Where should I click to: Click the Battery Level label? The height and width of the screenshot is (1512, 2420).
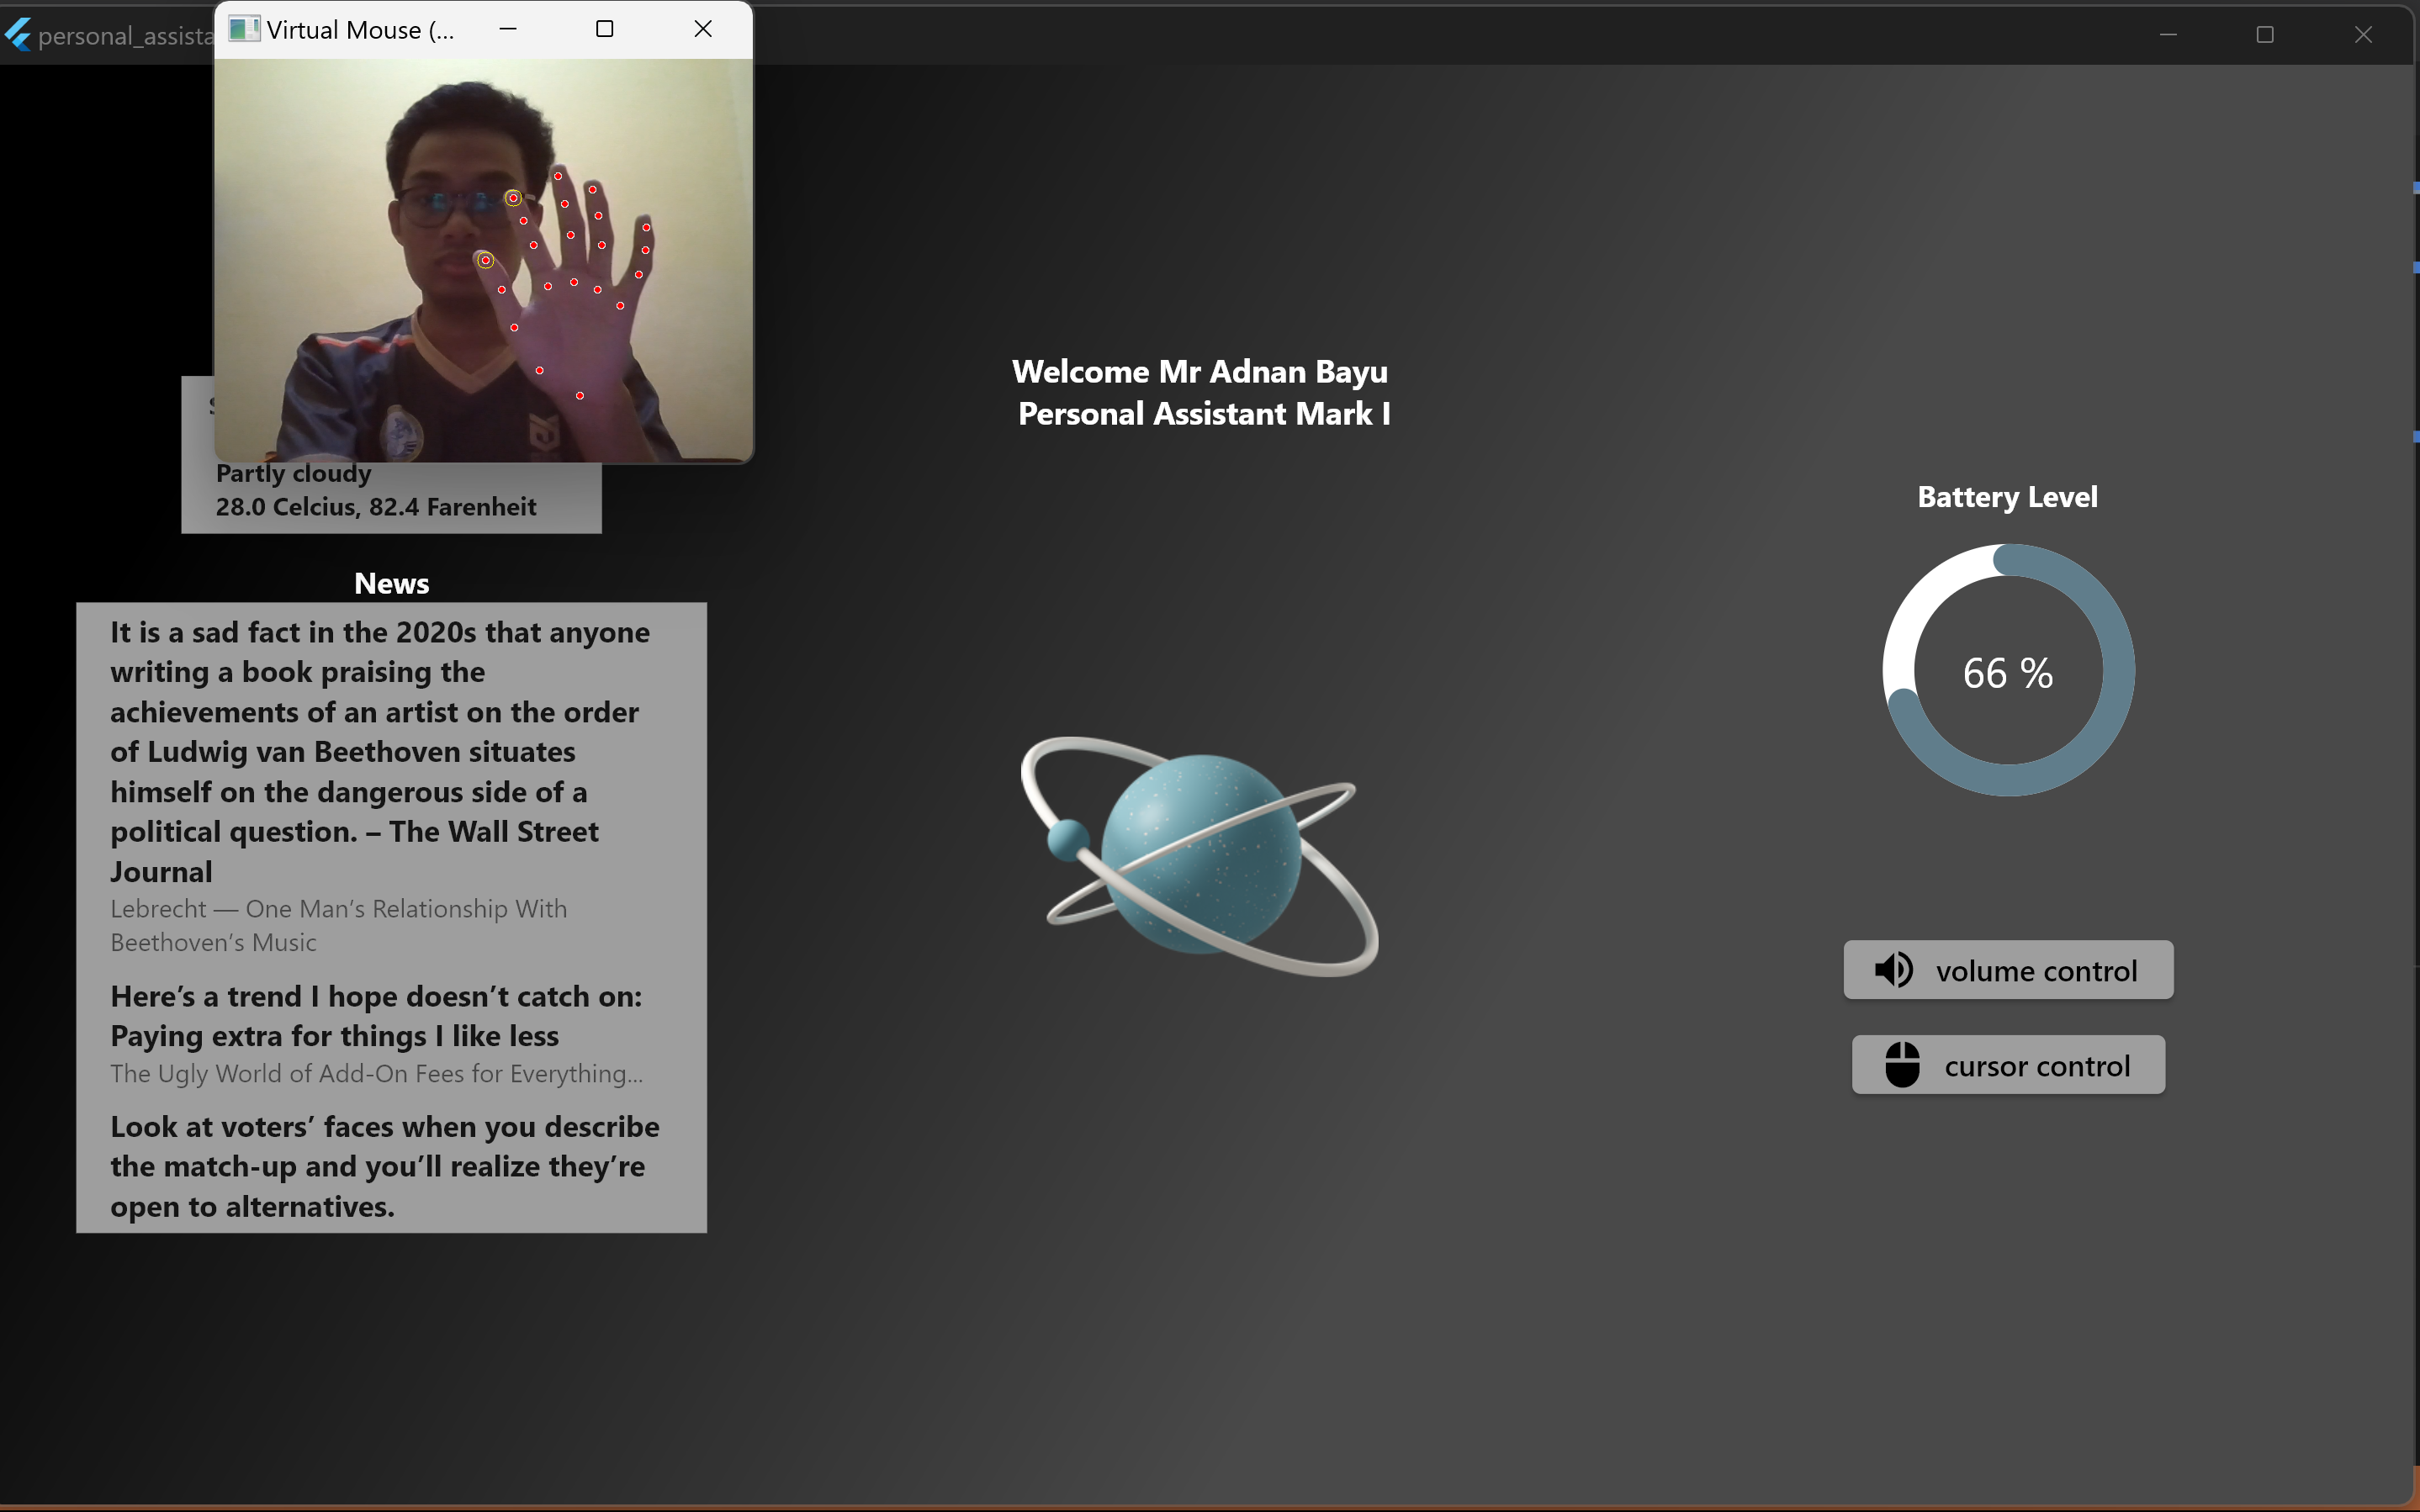click(2007, 497)
